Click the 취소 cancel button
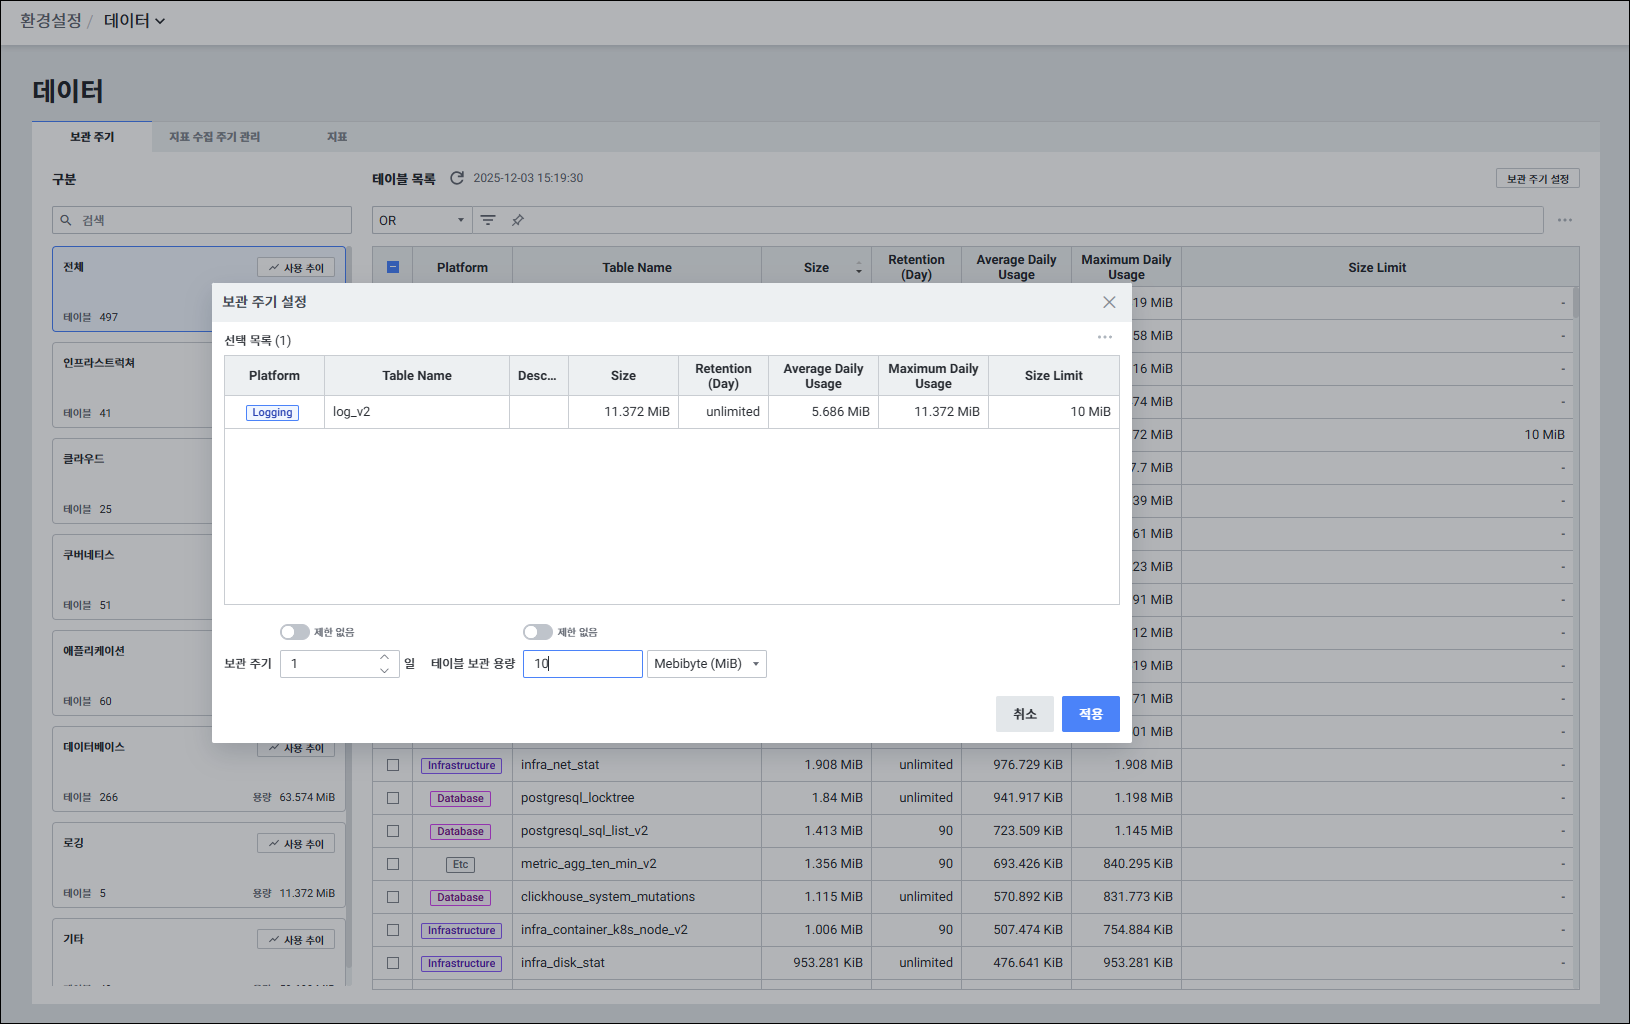The image size is (1630, 1024). (x=1024, y=714)
